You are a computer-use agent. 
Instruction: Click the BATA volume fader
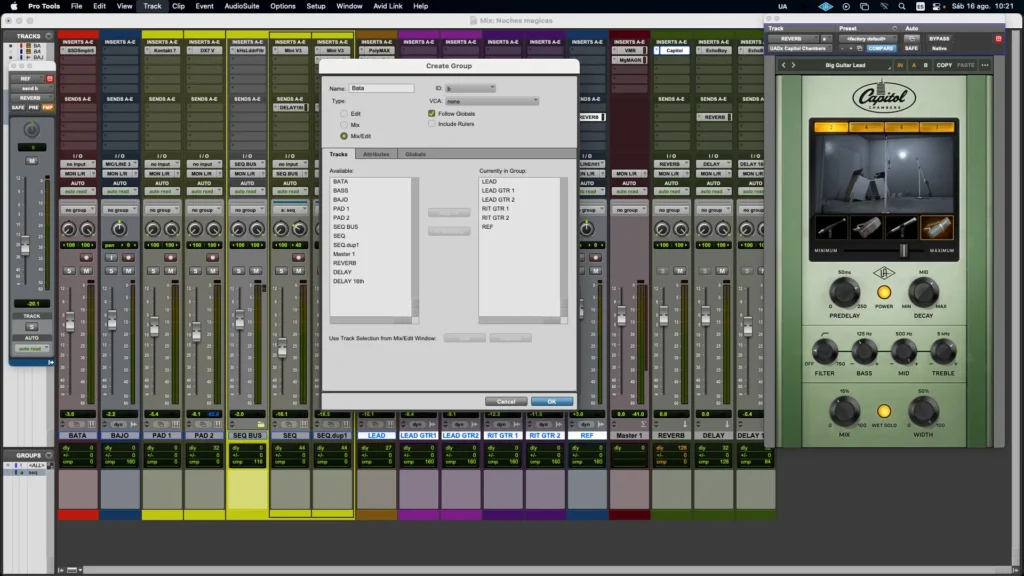tap(70, 322)
